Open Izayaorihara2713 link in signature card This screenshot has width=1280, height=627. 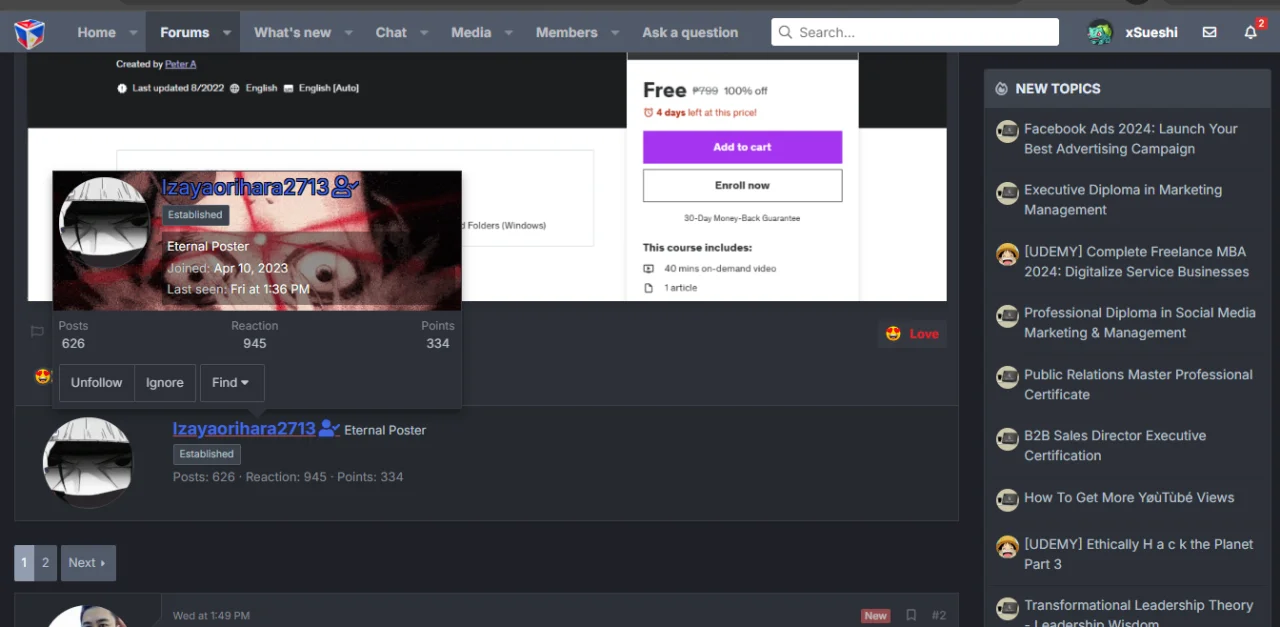(244, 429)
